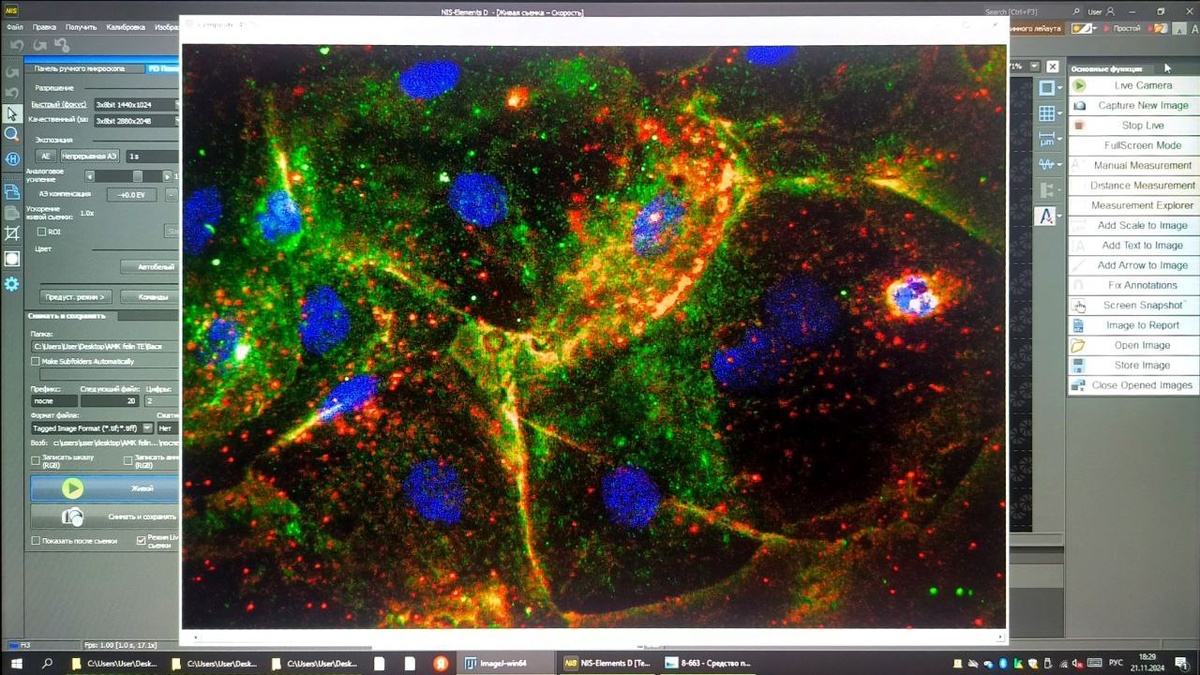The image size is (1200, 675).
Task: Start the Live Camera function
Action: tap(1133, 85)
